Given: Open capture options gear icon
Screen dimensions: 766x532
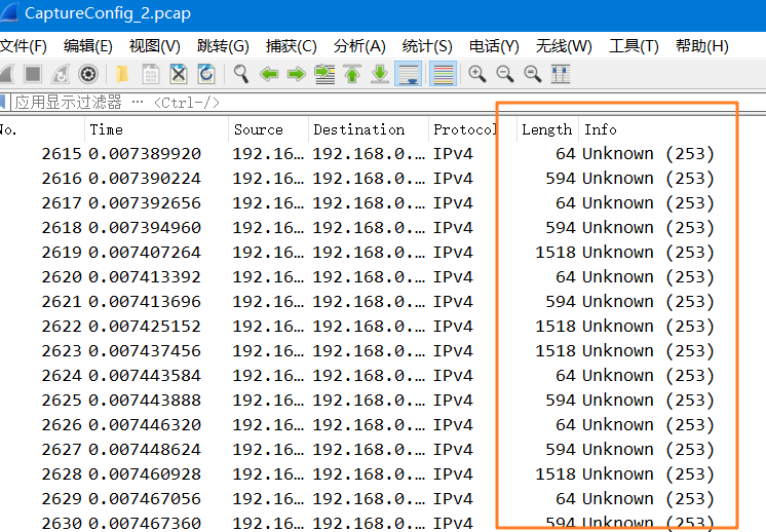Looking at the screenshot, I should [88, 74].
